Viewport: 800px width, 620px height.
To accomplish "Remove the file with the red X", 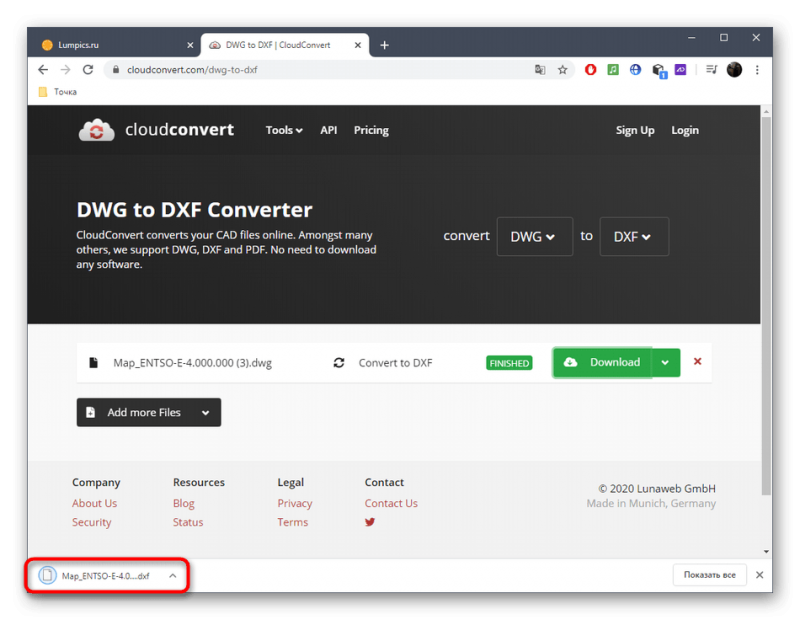I will [x=697, y=361].
